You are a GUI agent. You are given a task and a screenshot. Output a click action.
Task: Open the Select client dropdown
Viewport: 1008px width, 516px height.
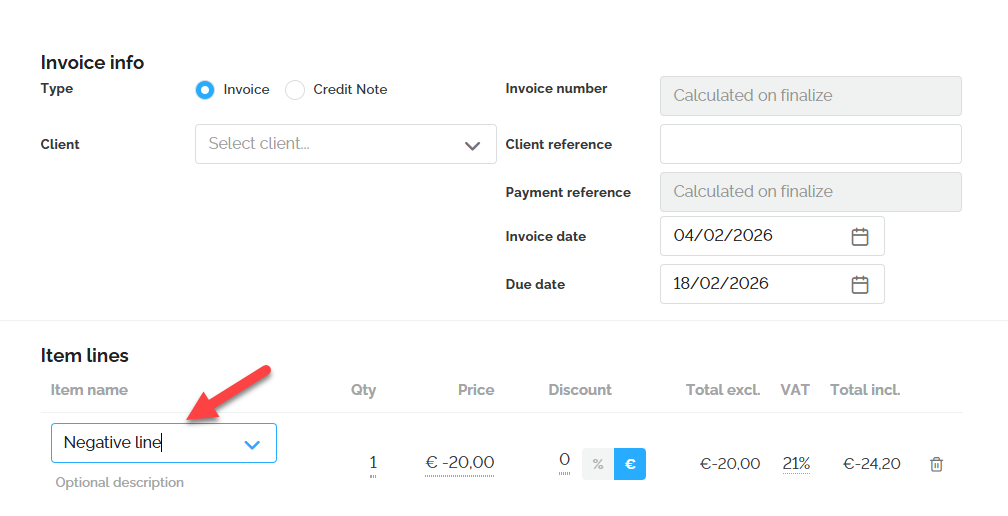coord(345,144)
